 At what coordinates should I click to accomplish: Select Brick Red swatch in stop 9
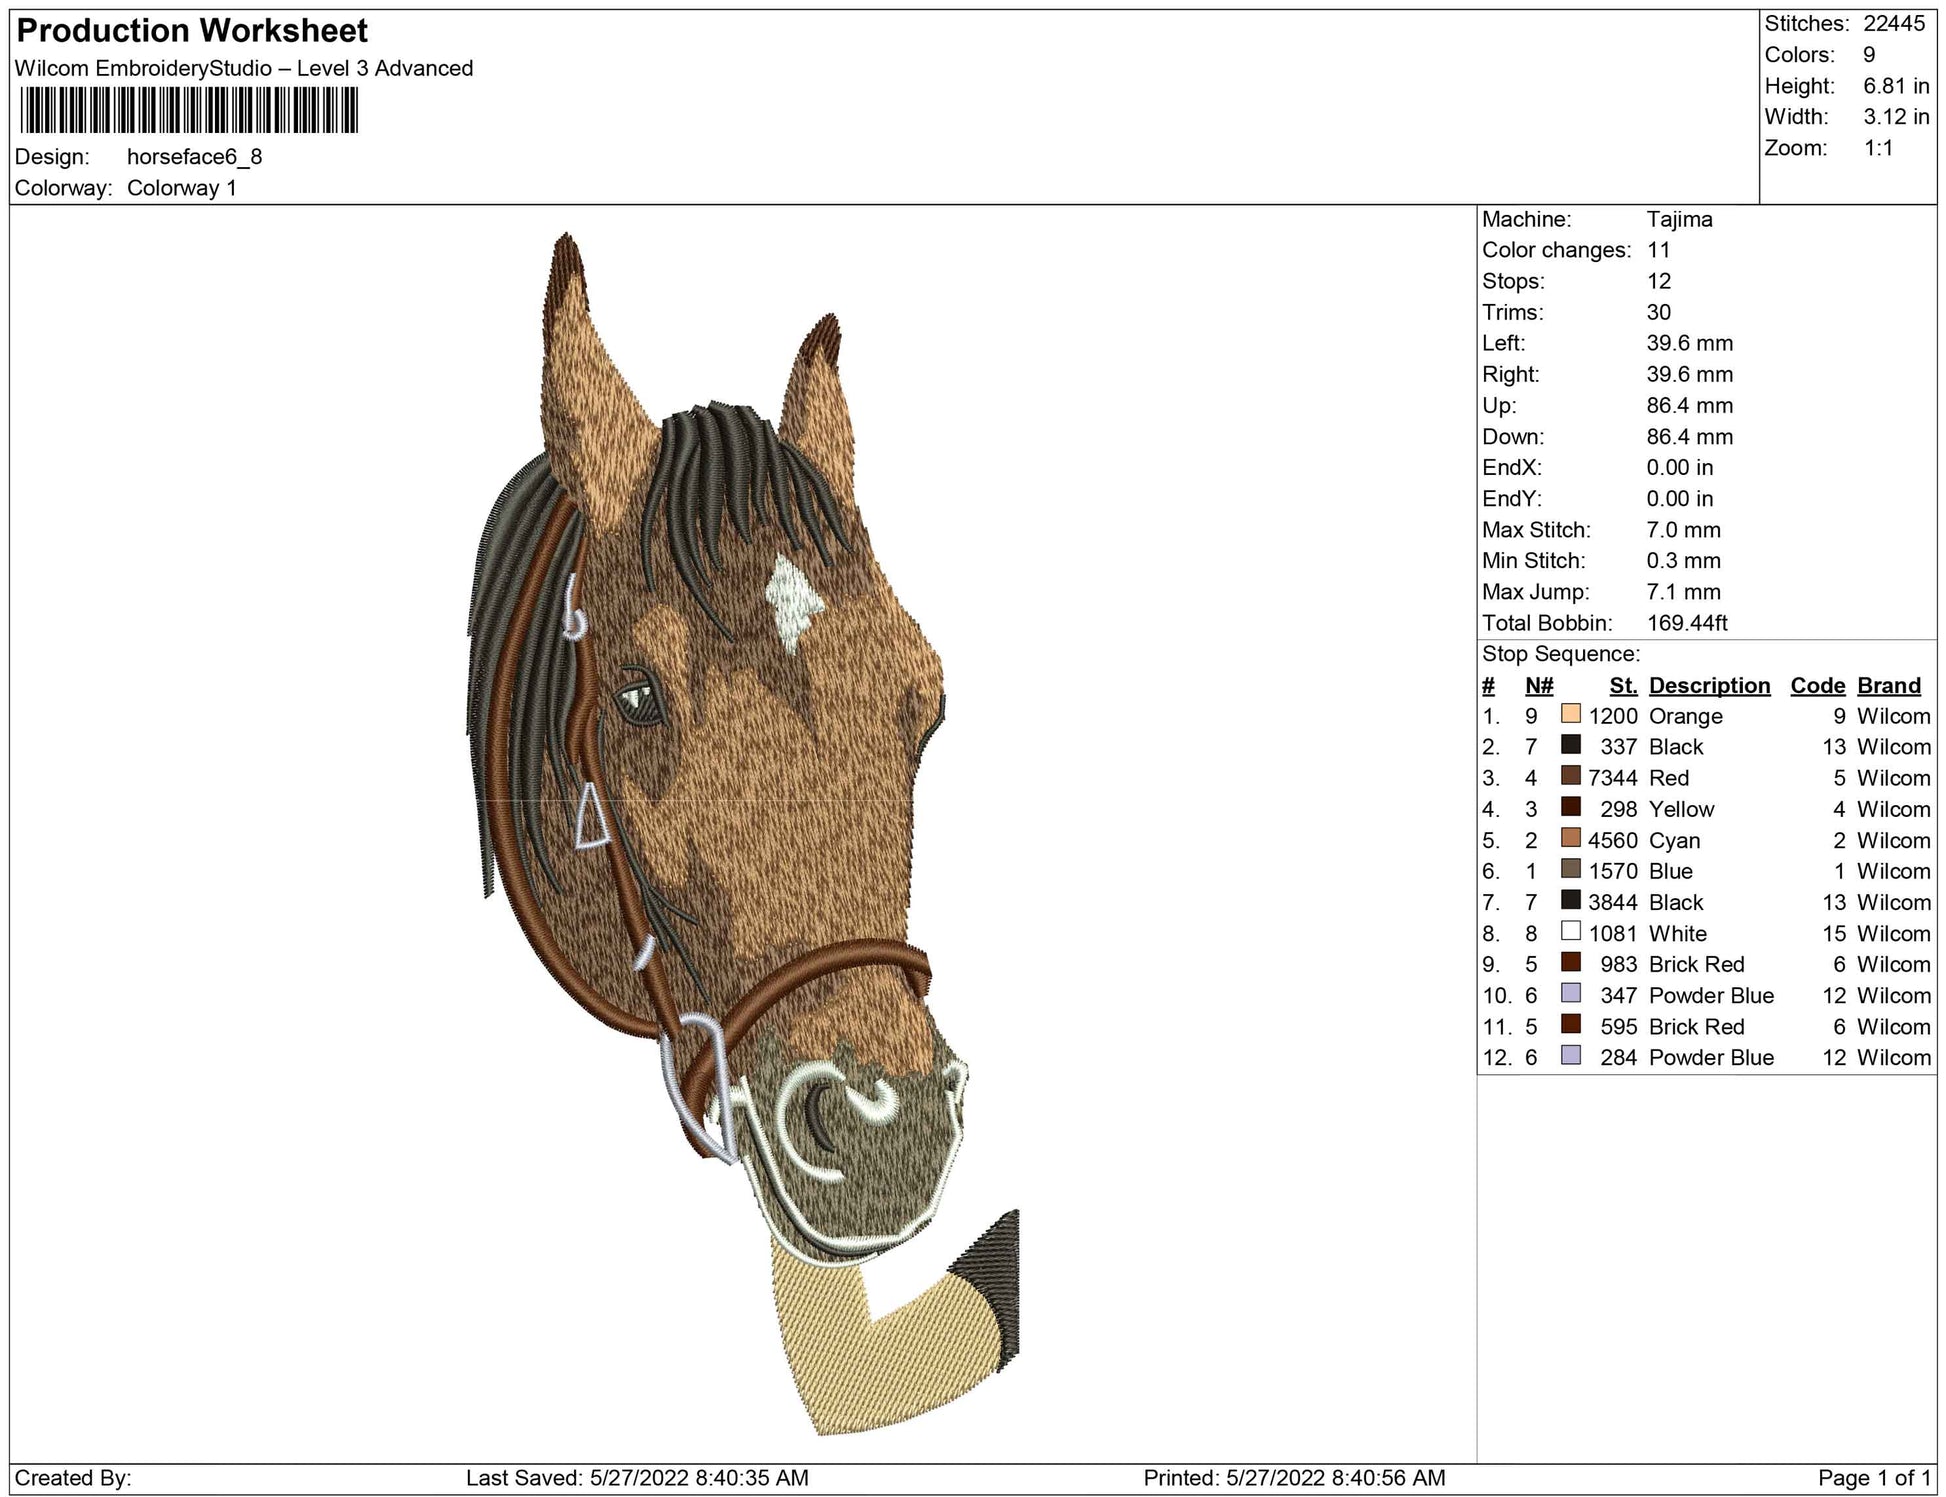(x=1570, y=963)
